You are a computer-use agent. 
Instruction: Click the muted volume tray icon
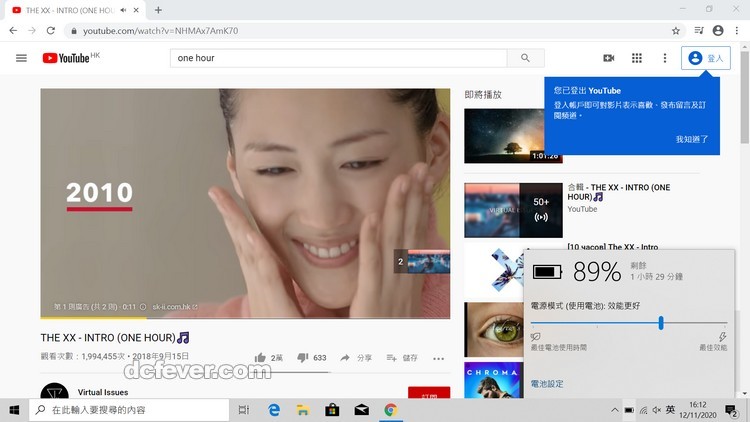[657, 410]
